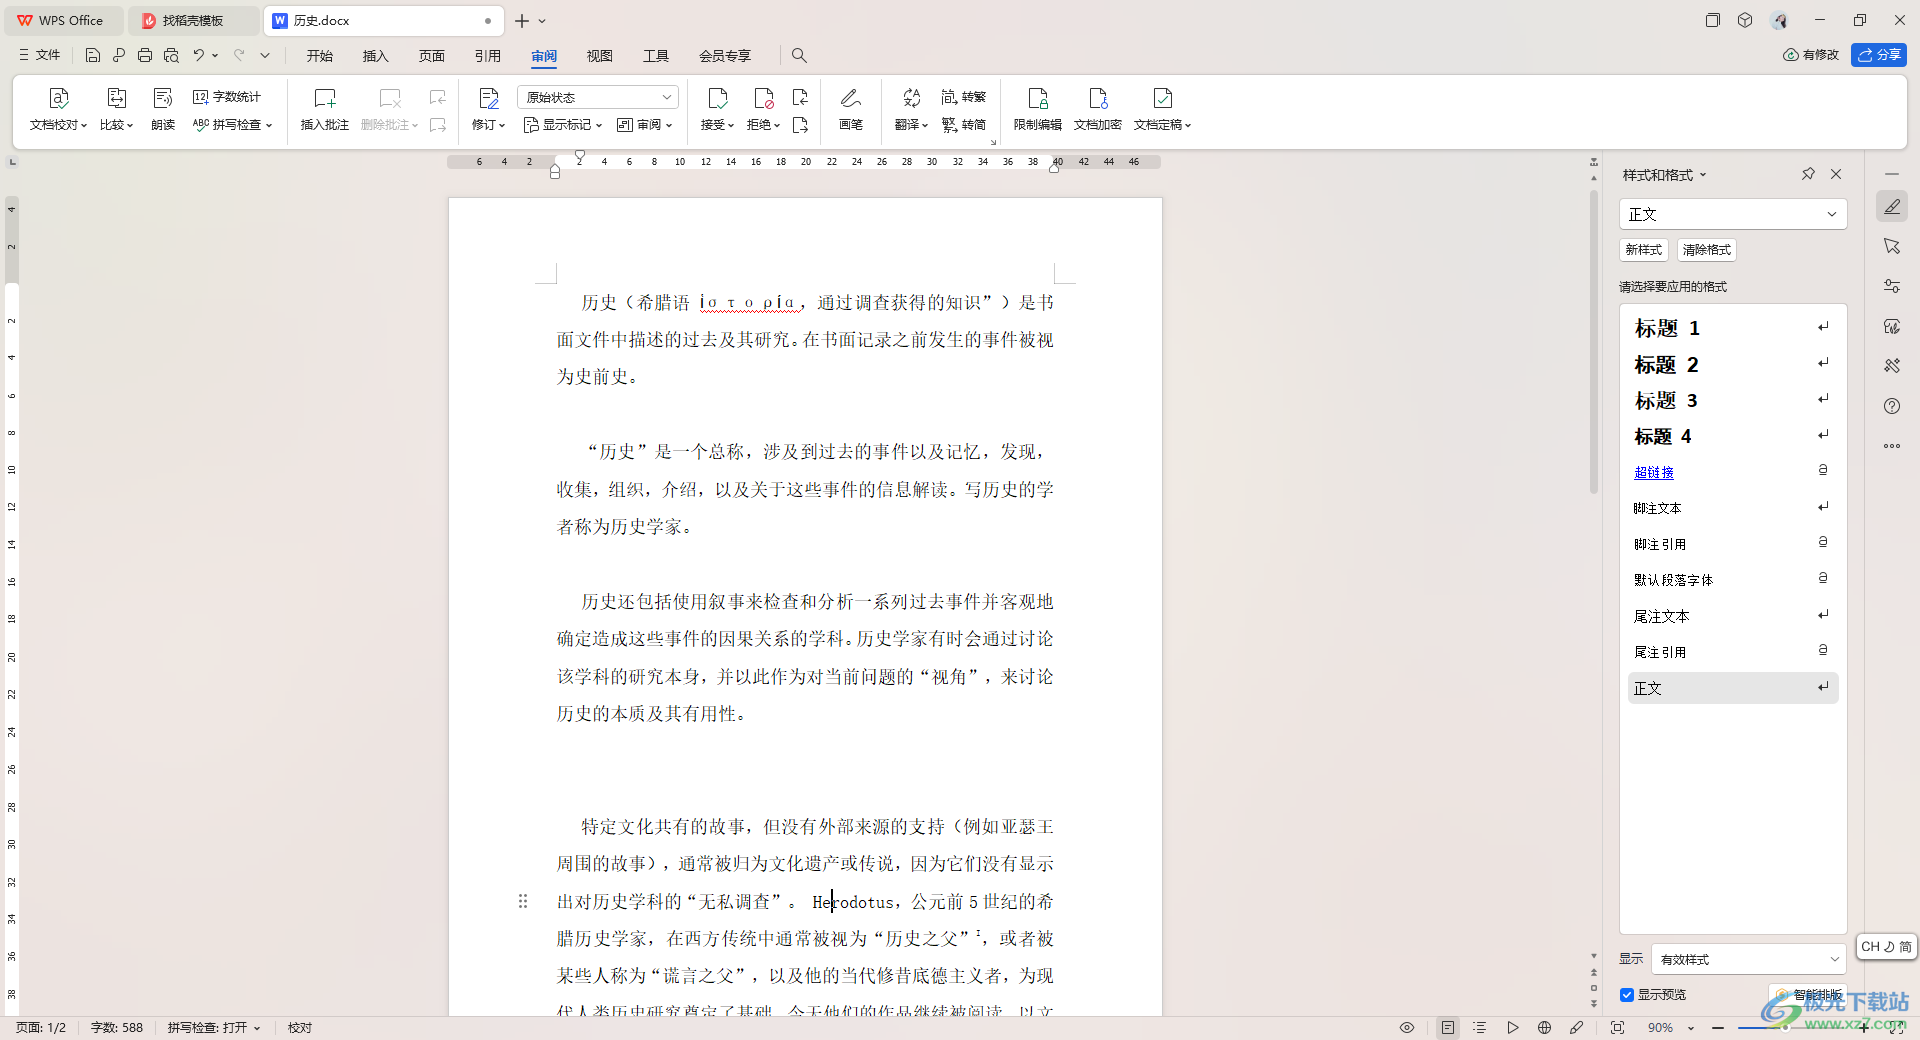Switch to the 开始 tab
This screenshot has width=1920, height=1040.
pos(320,56)
